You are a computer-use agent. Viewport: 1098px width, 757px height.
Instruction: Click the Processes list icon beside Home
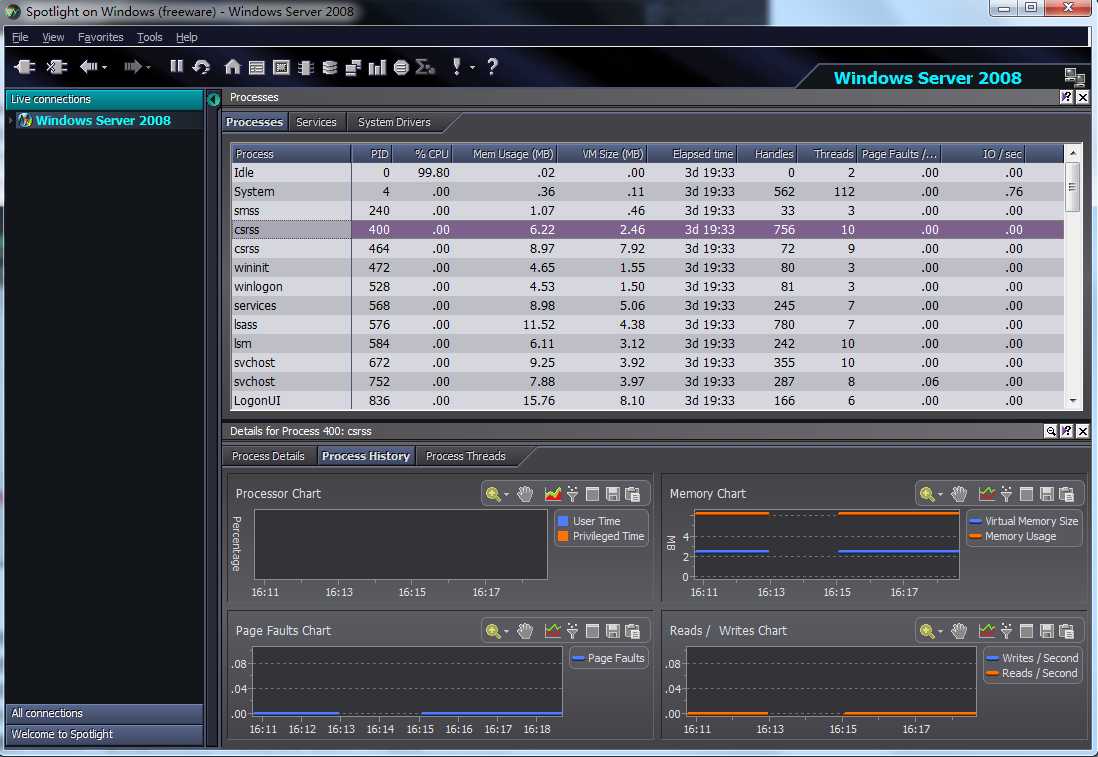pyautogui.click(x=257, y=68)
